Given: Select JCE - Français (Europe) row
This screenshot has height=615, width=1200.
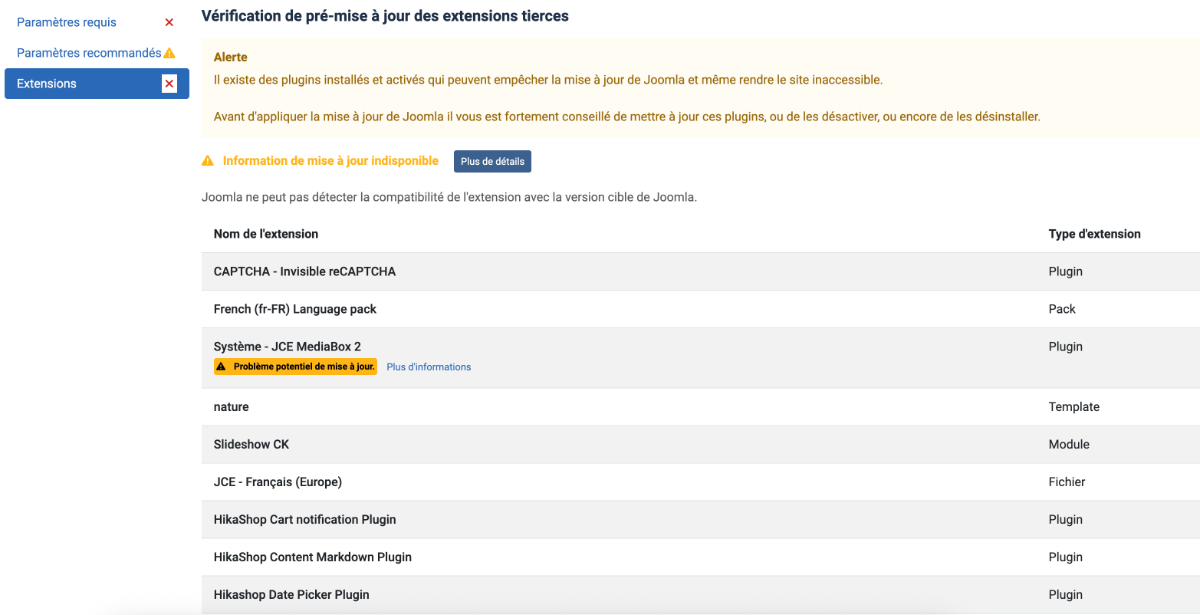Looking at the screenshot, I should tap(278, 482).
